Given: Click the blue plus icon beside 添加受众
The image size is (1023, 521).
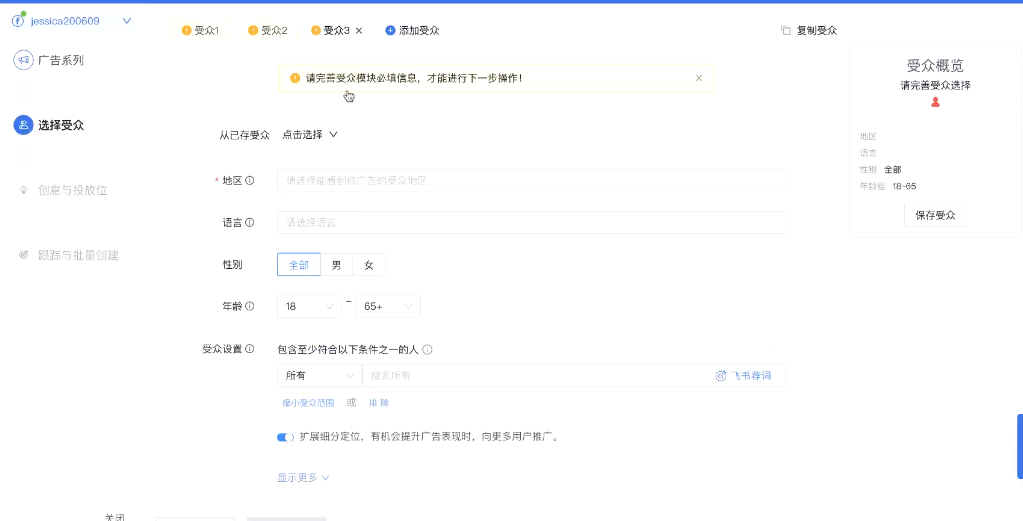Looking at the screenshot, I should point(390,31).
